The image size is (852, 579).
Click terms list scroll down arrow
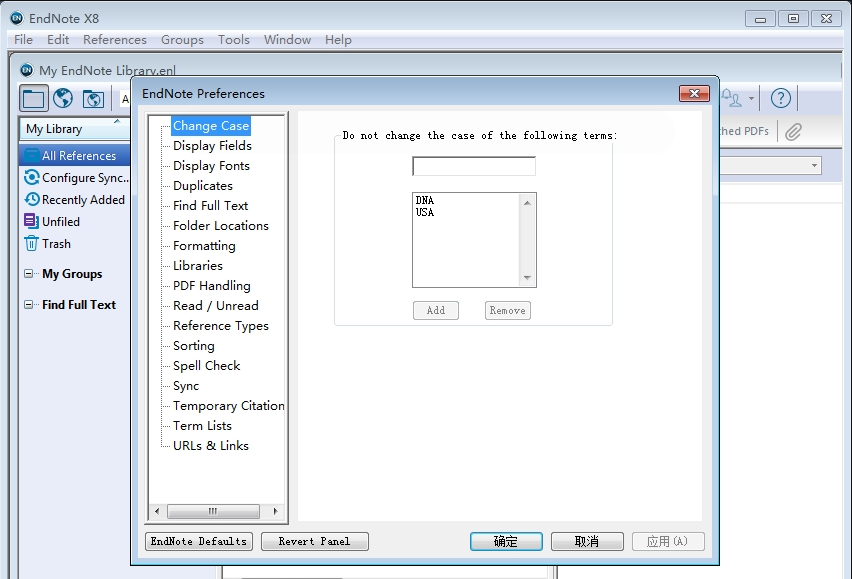[527, 278]
